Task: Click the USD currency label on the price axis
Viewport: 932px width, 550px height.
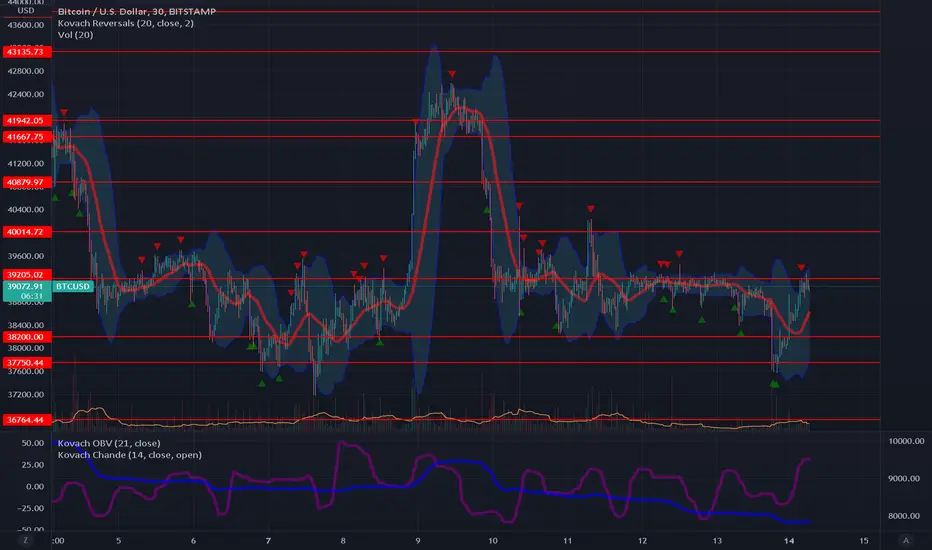Action: click(x=26, y=11)
